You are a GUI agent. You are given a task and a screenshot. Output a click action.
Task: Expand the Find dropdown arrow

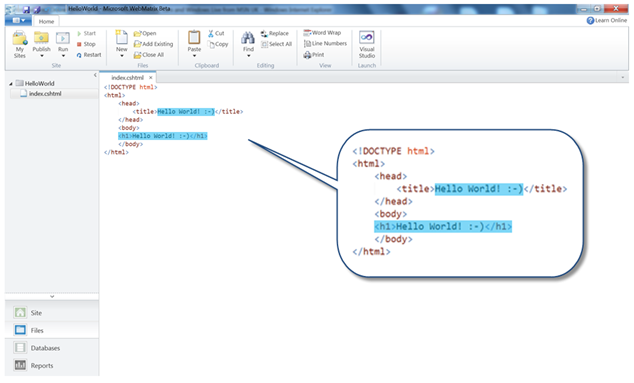(x=248, y=56)
